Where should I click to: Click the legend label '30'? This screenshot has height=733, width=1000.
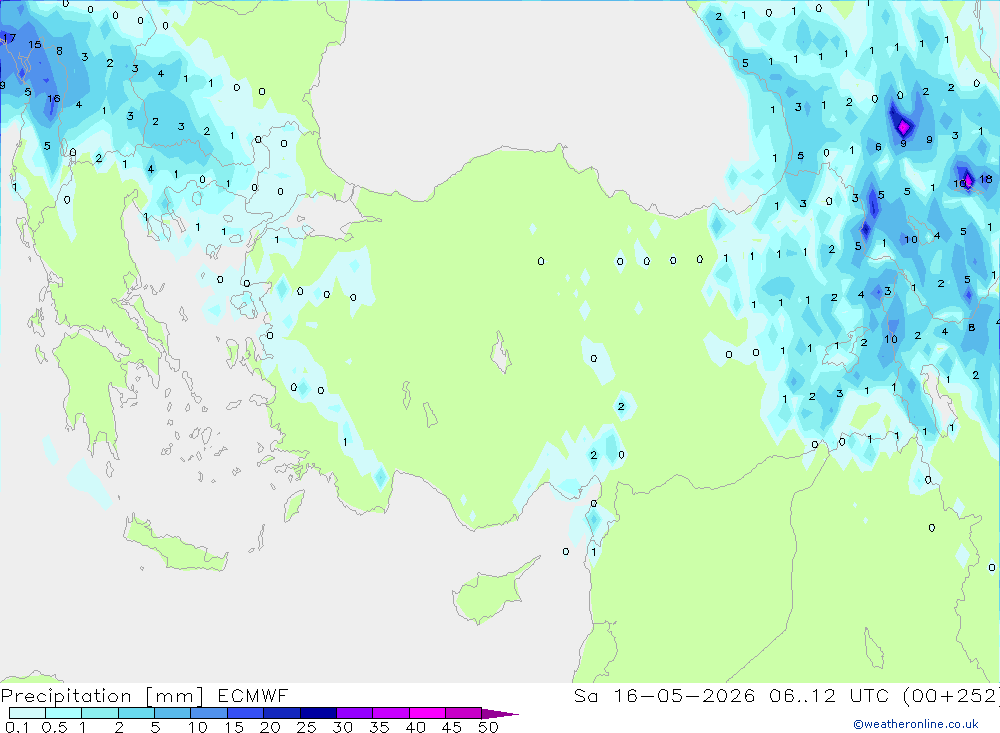point(342,727)
